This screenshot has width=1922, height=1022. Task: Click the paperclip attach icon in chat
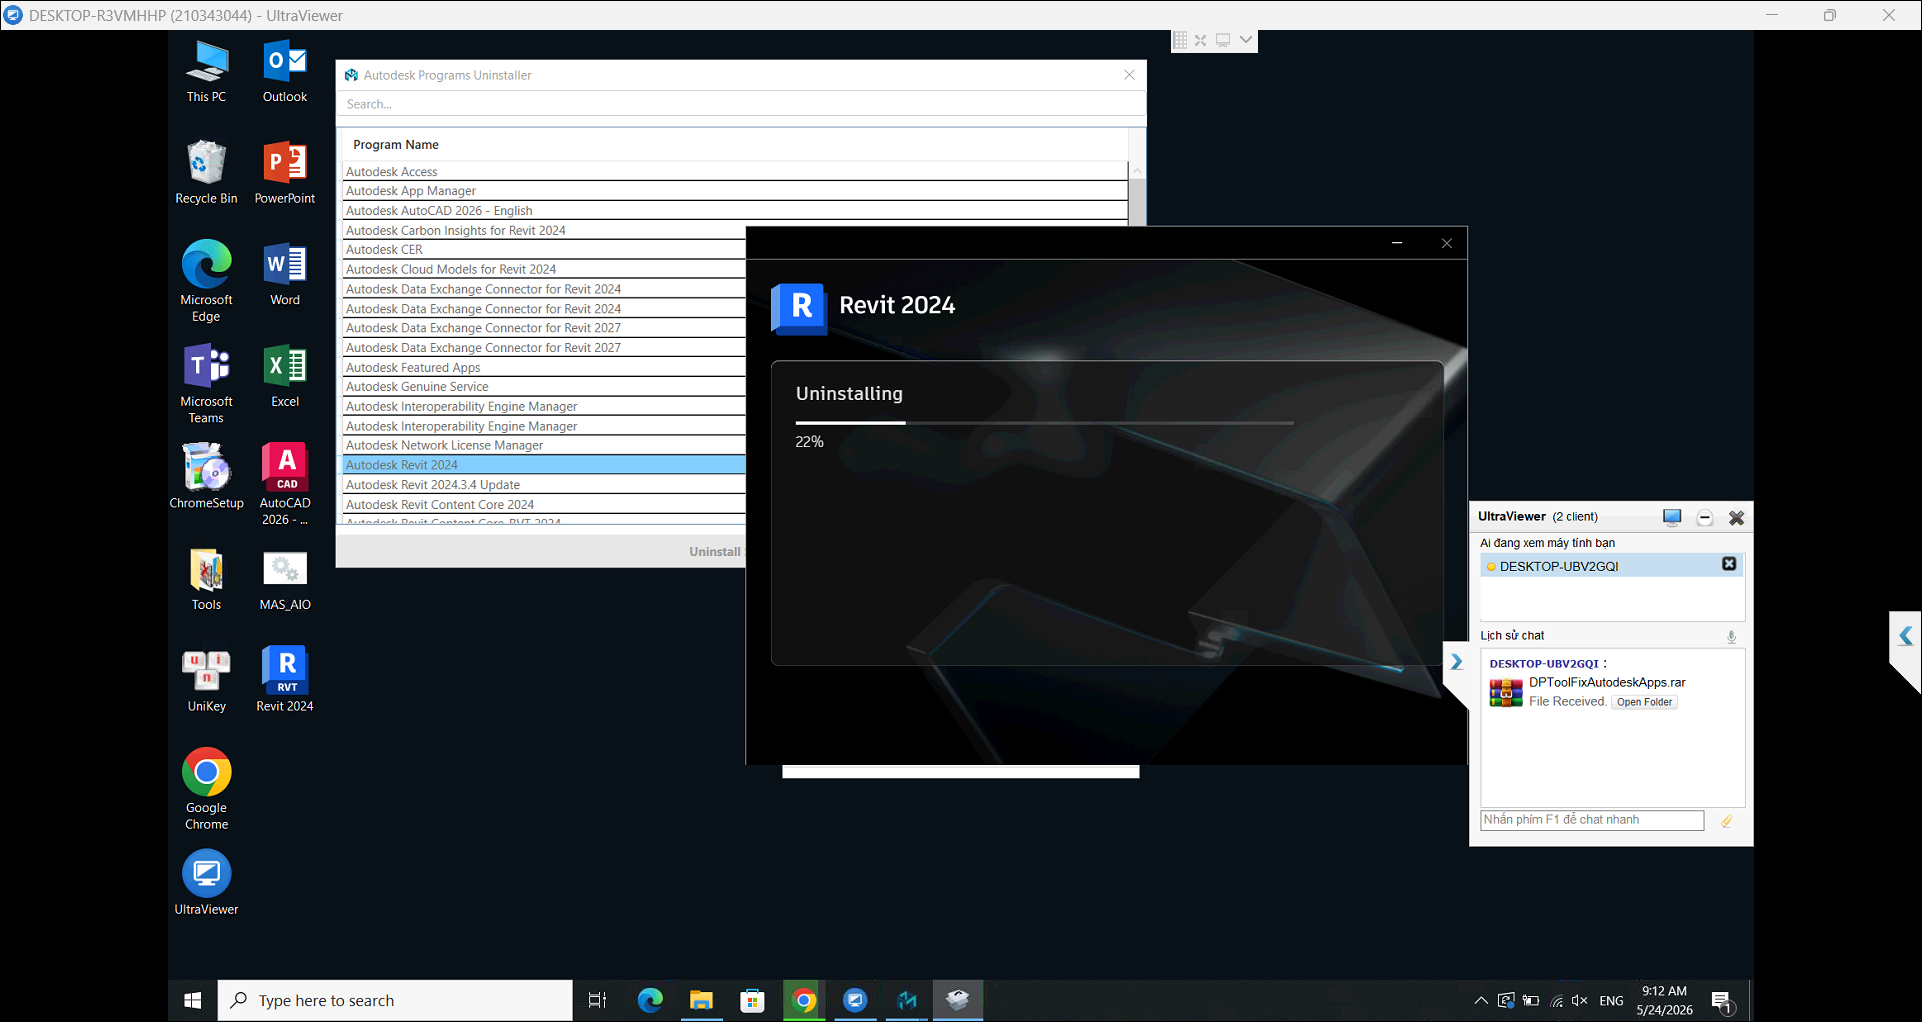tap(1726, 821)
